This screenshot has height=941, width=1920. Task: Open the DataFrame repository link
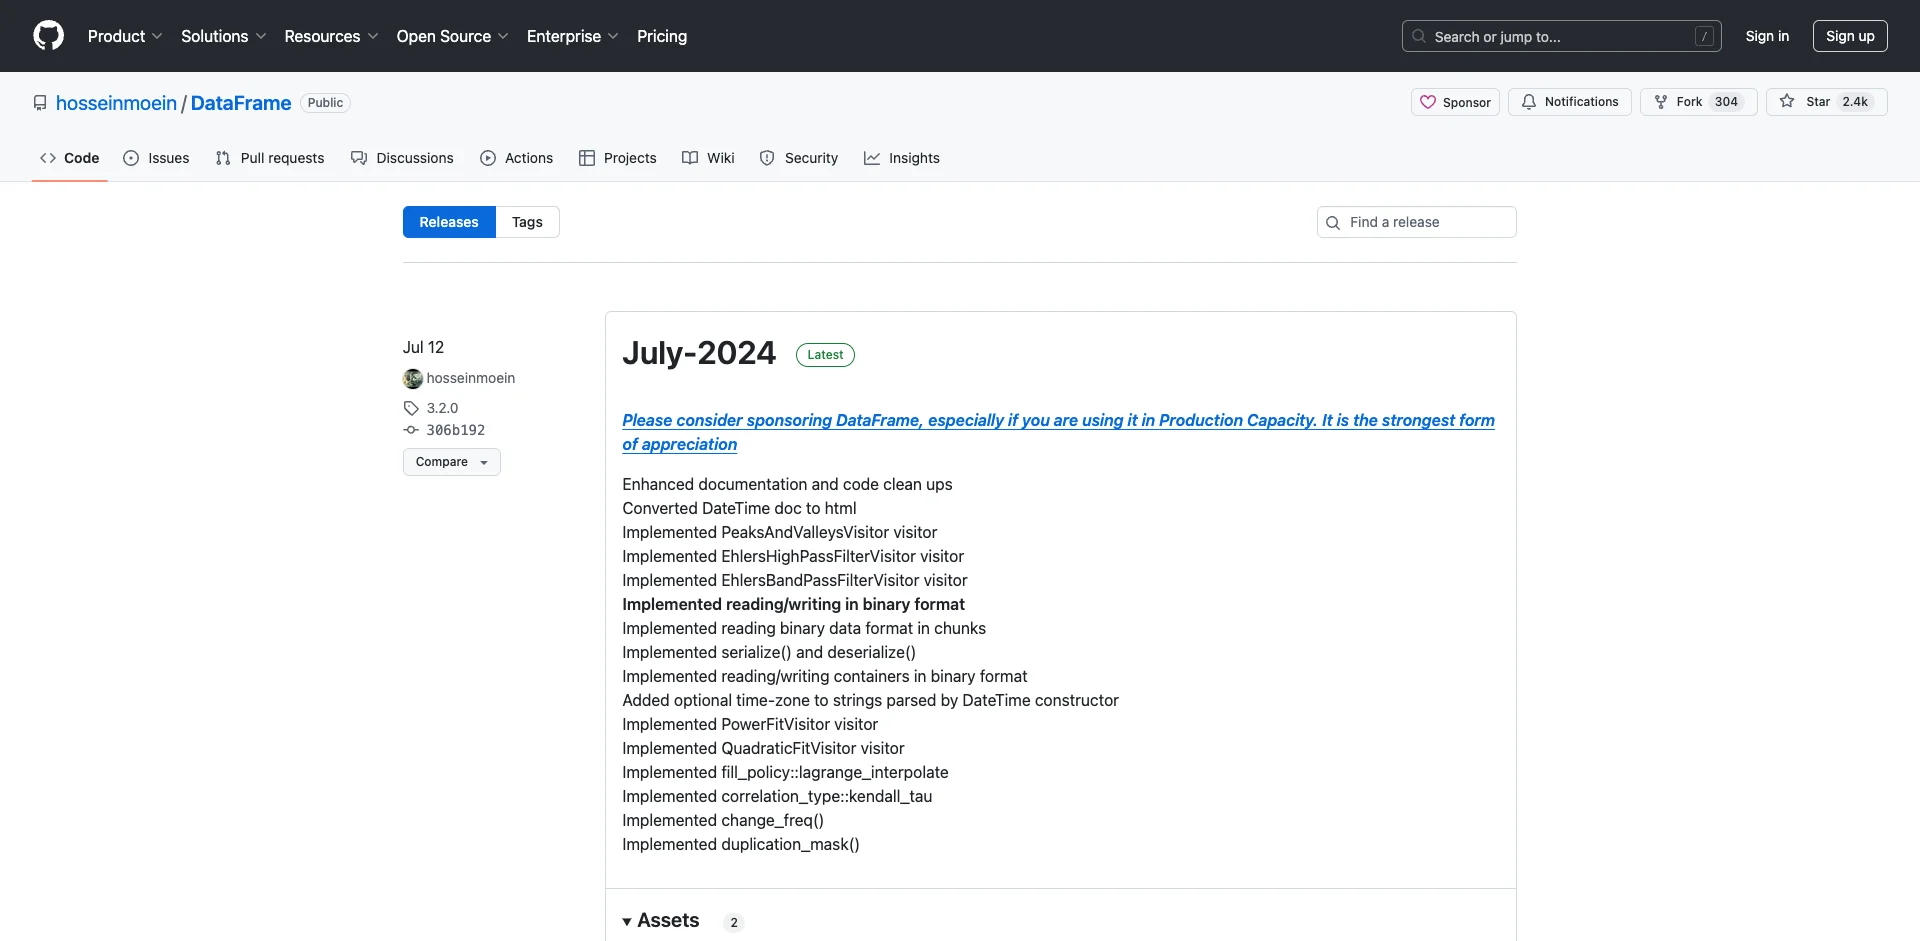(241, 103)
